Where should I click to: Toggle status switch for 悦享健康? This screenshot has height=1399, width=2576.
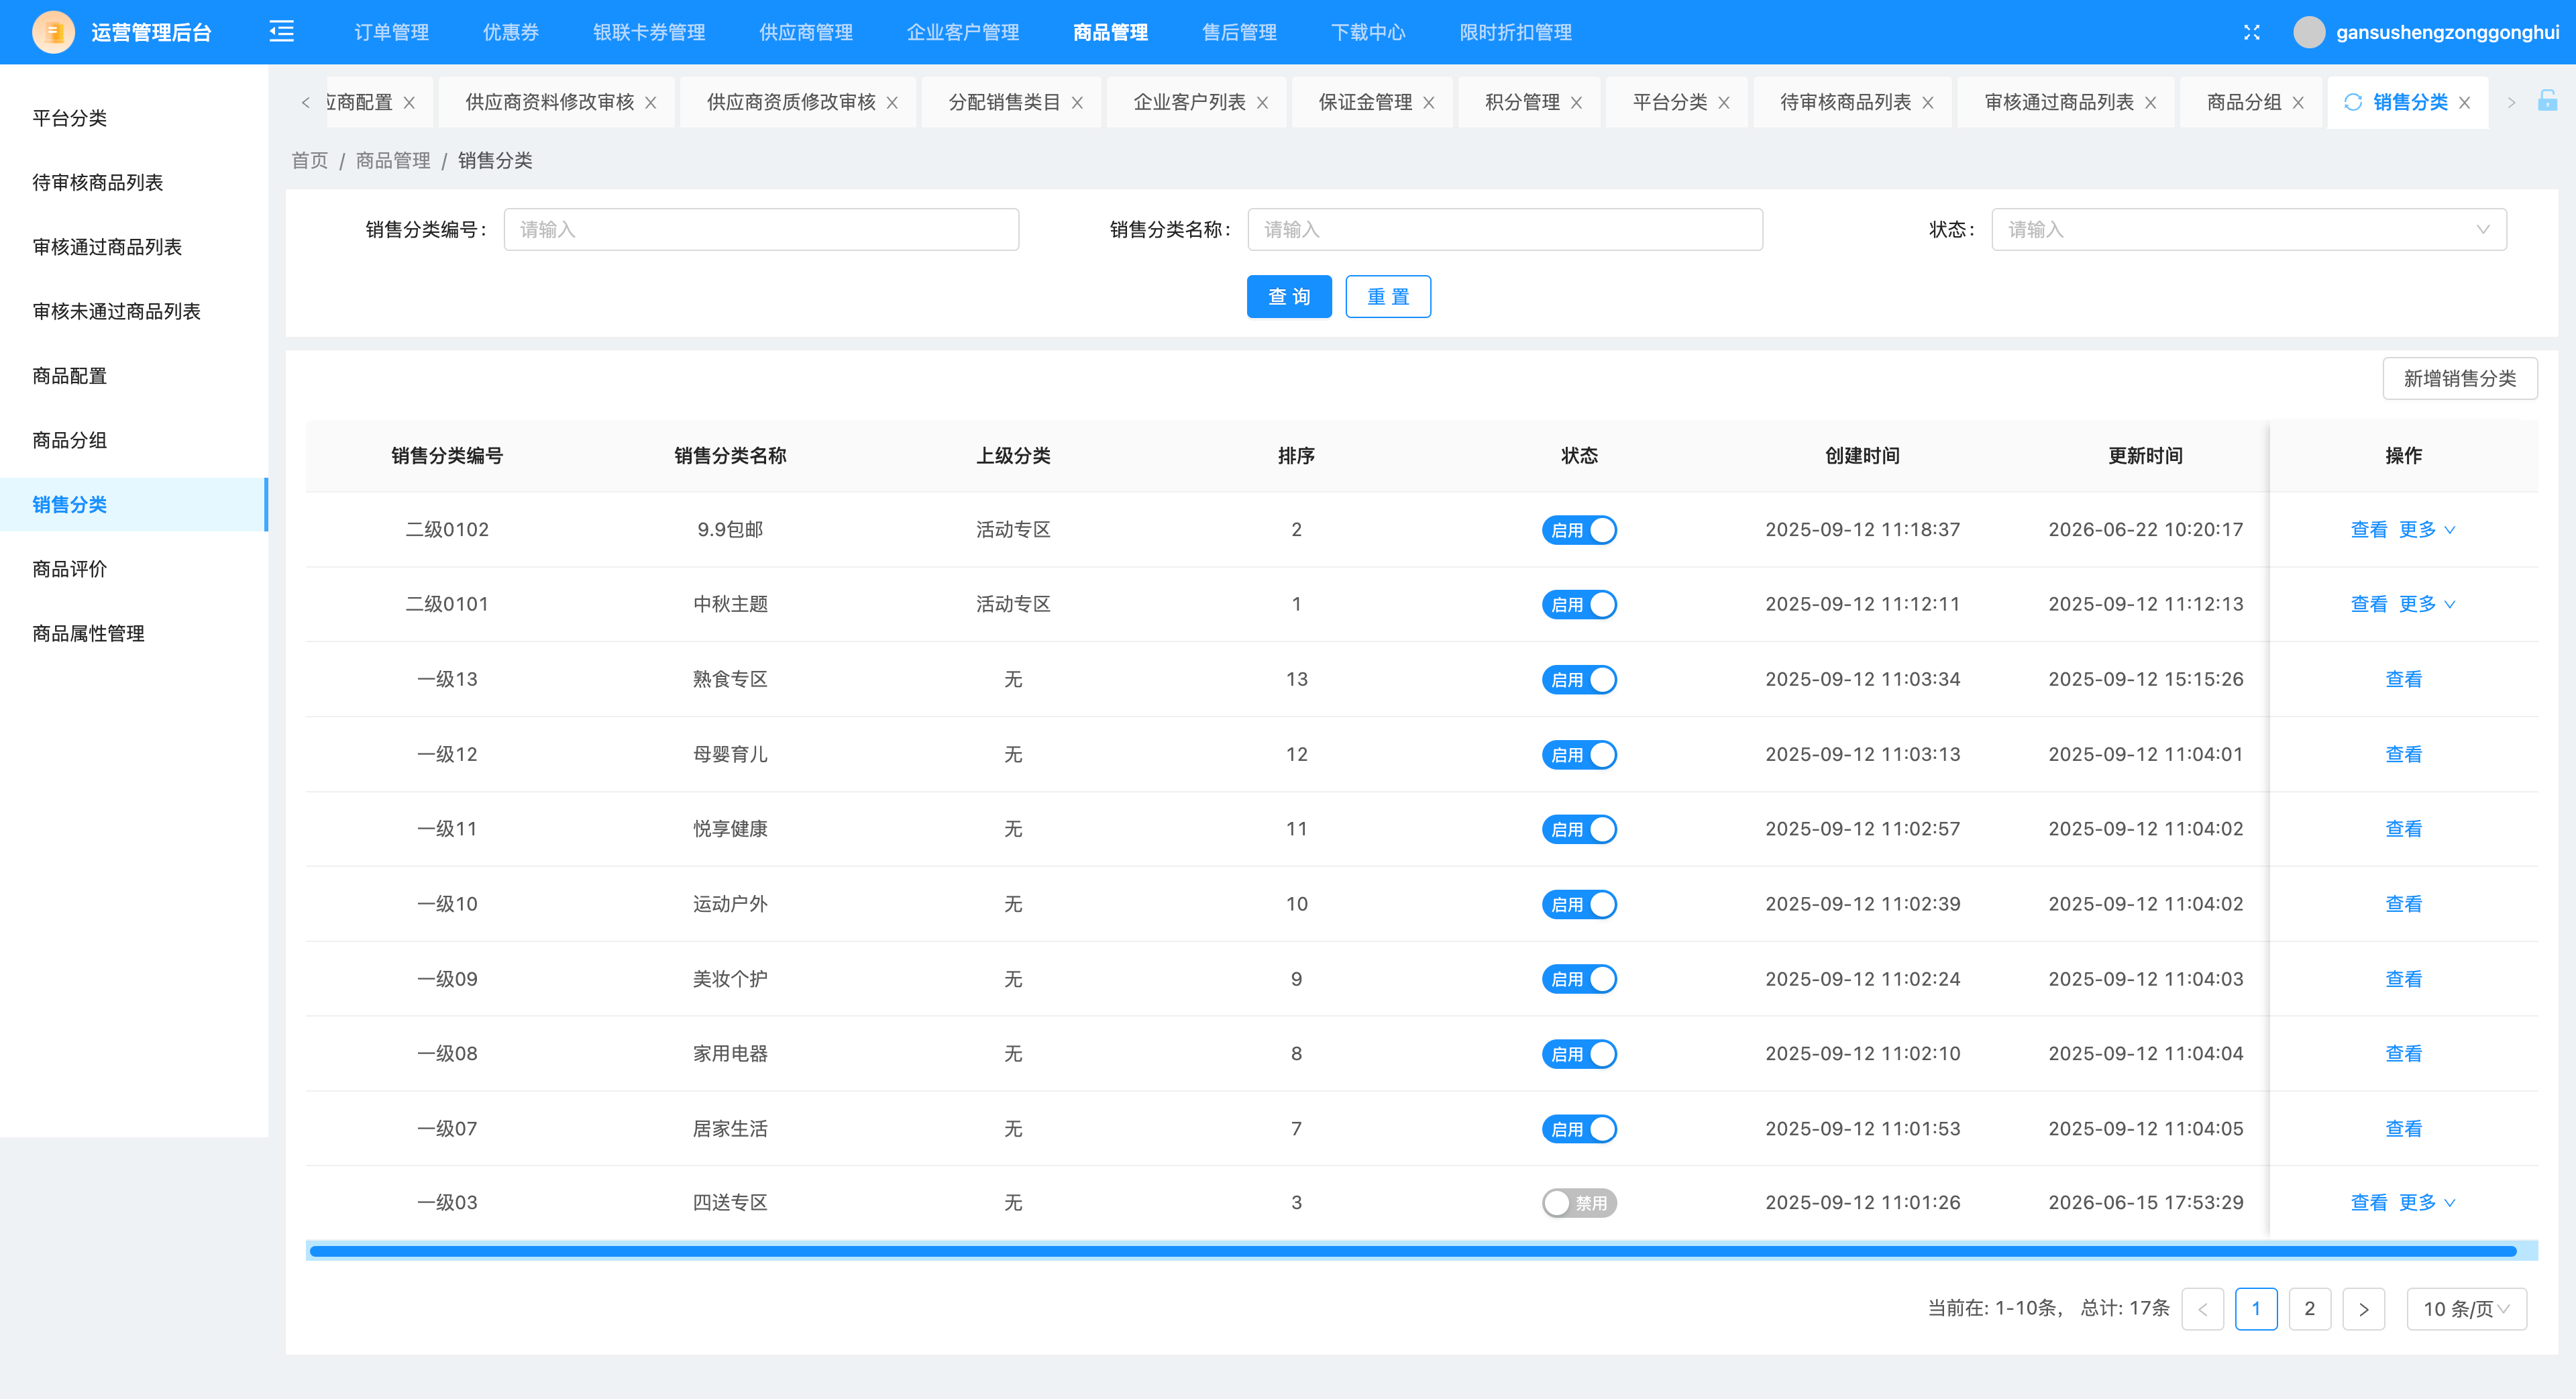[1579, 830]
